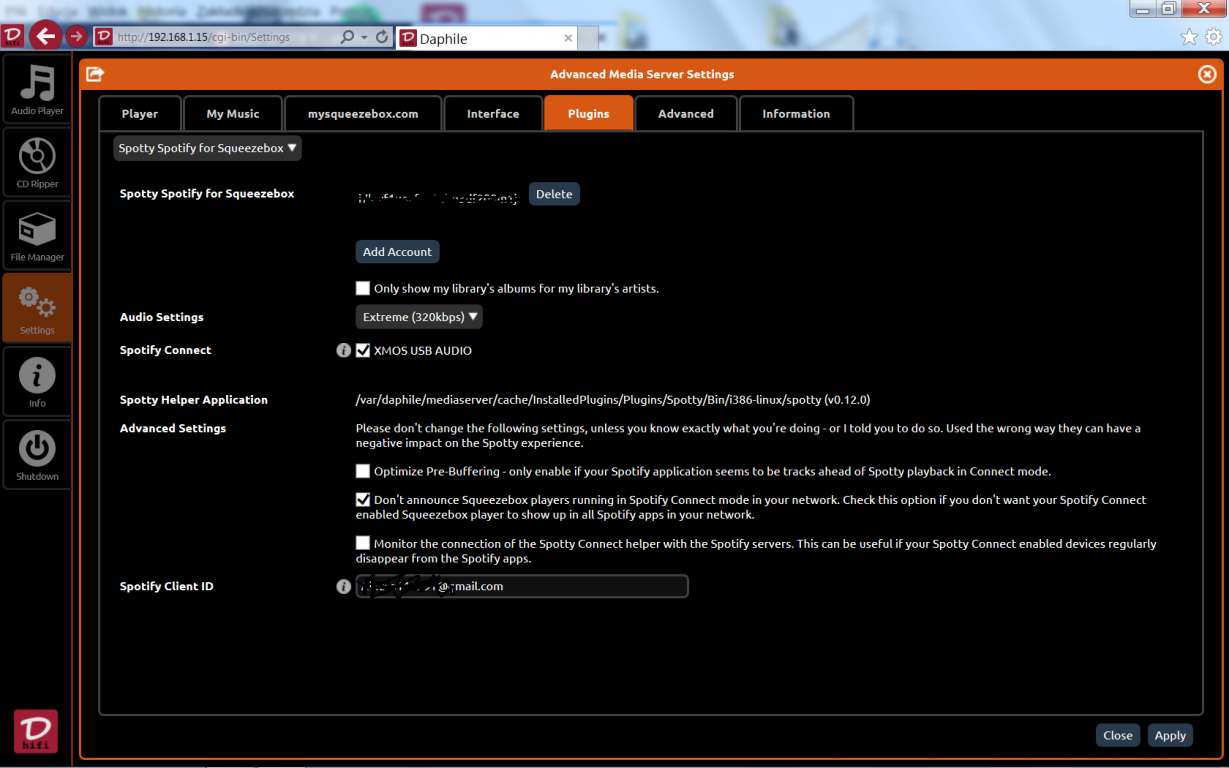This screenshot has width=1229, height=768.
Task: Show info tooltip for Spotify Connect
Action: (344, 351)
